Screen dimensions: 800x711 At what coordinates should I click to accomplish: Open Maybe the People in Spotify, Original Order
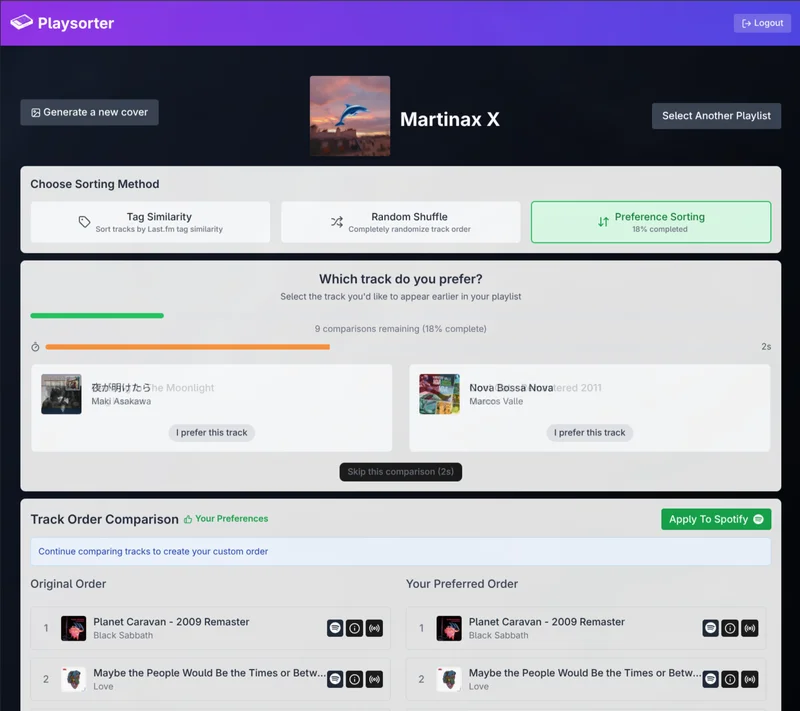coord(335,679)
